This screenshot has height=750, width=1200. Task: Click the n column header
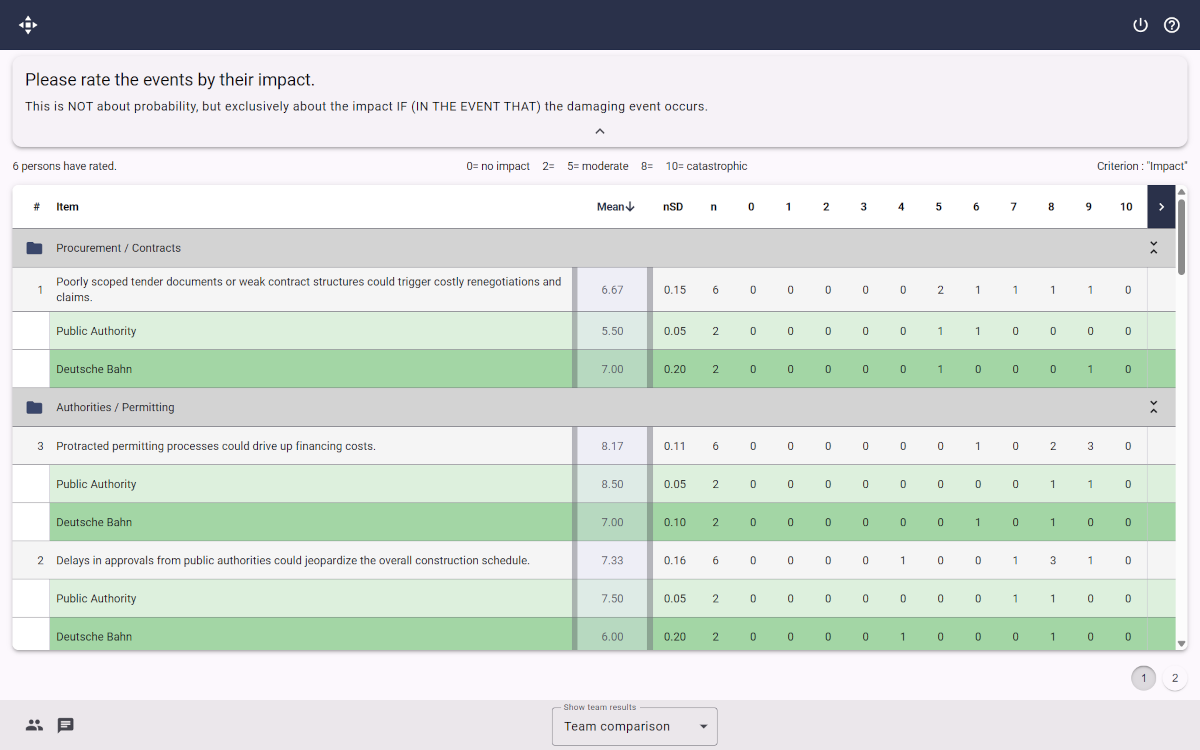713,207
